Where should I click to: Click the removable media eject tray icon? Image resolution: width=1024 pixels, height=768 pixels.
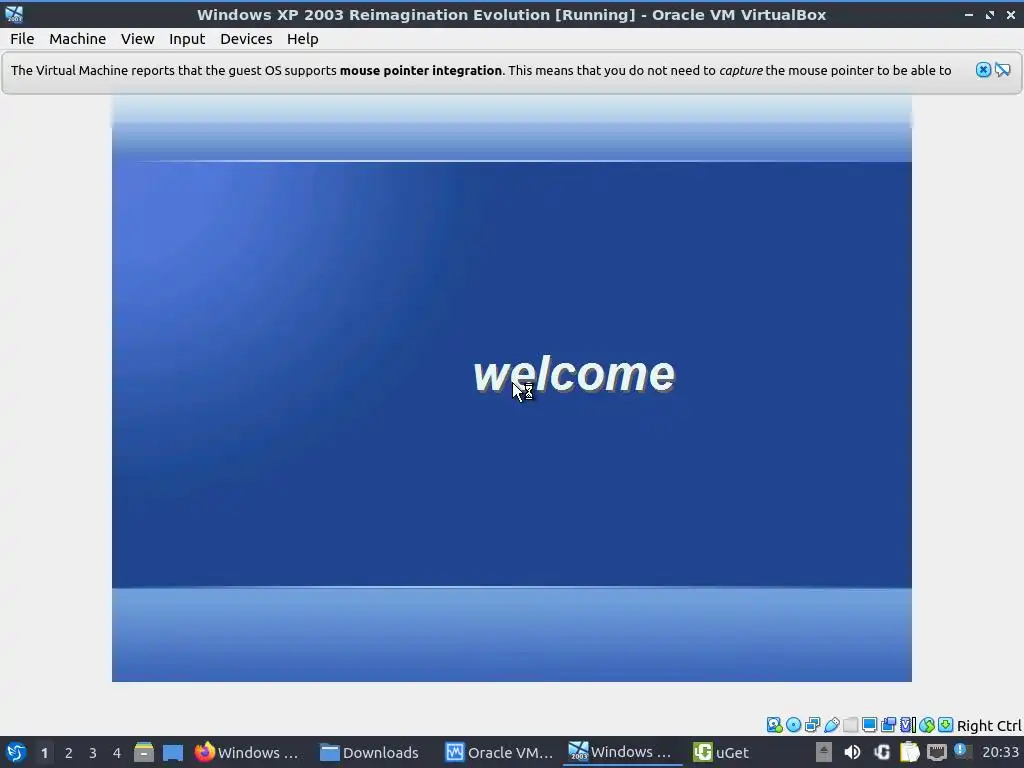[824, 752]
